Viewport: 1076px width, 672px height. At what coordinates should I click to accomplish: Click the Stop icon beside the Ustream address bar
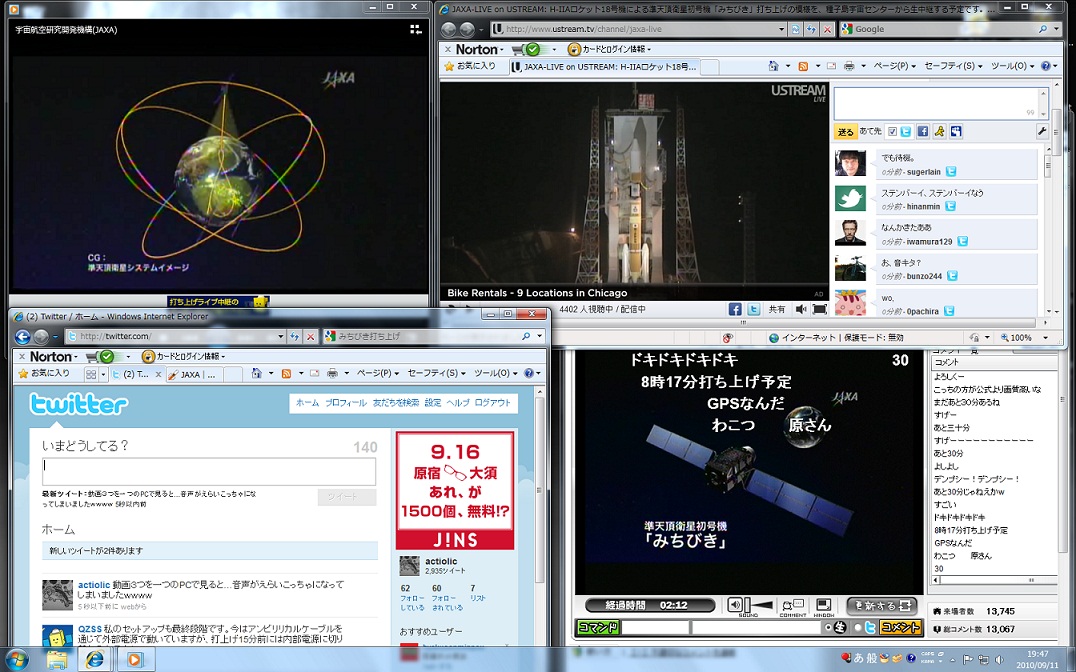click(x=828, y=29)
